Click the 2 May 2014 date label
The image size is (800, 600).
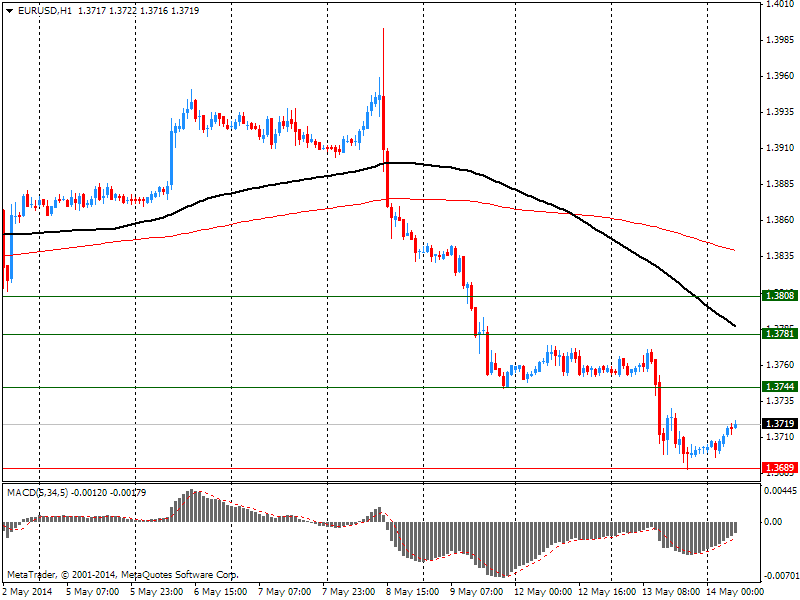coord(28,592)
